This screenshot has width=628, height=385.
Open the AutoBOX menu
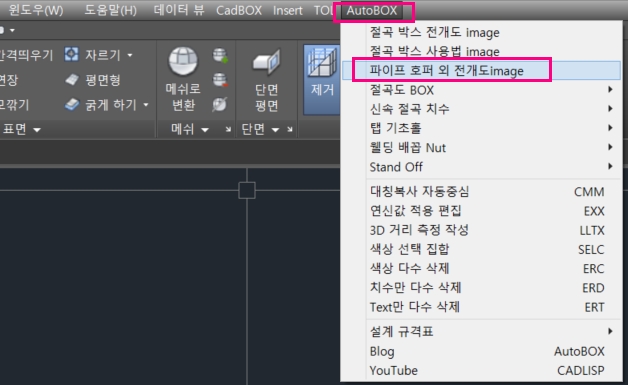pyautogui.click(x=372, y=11)
